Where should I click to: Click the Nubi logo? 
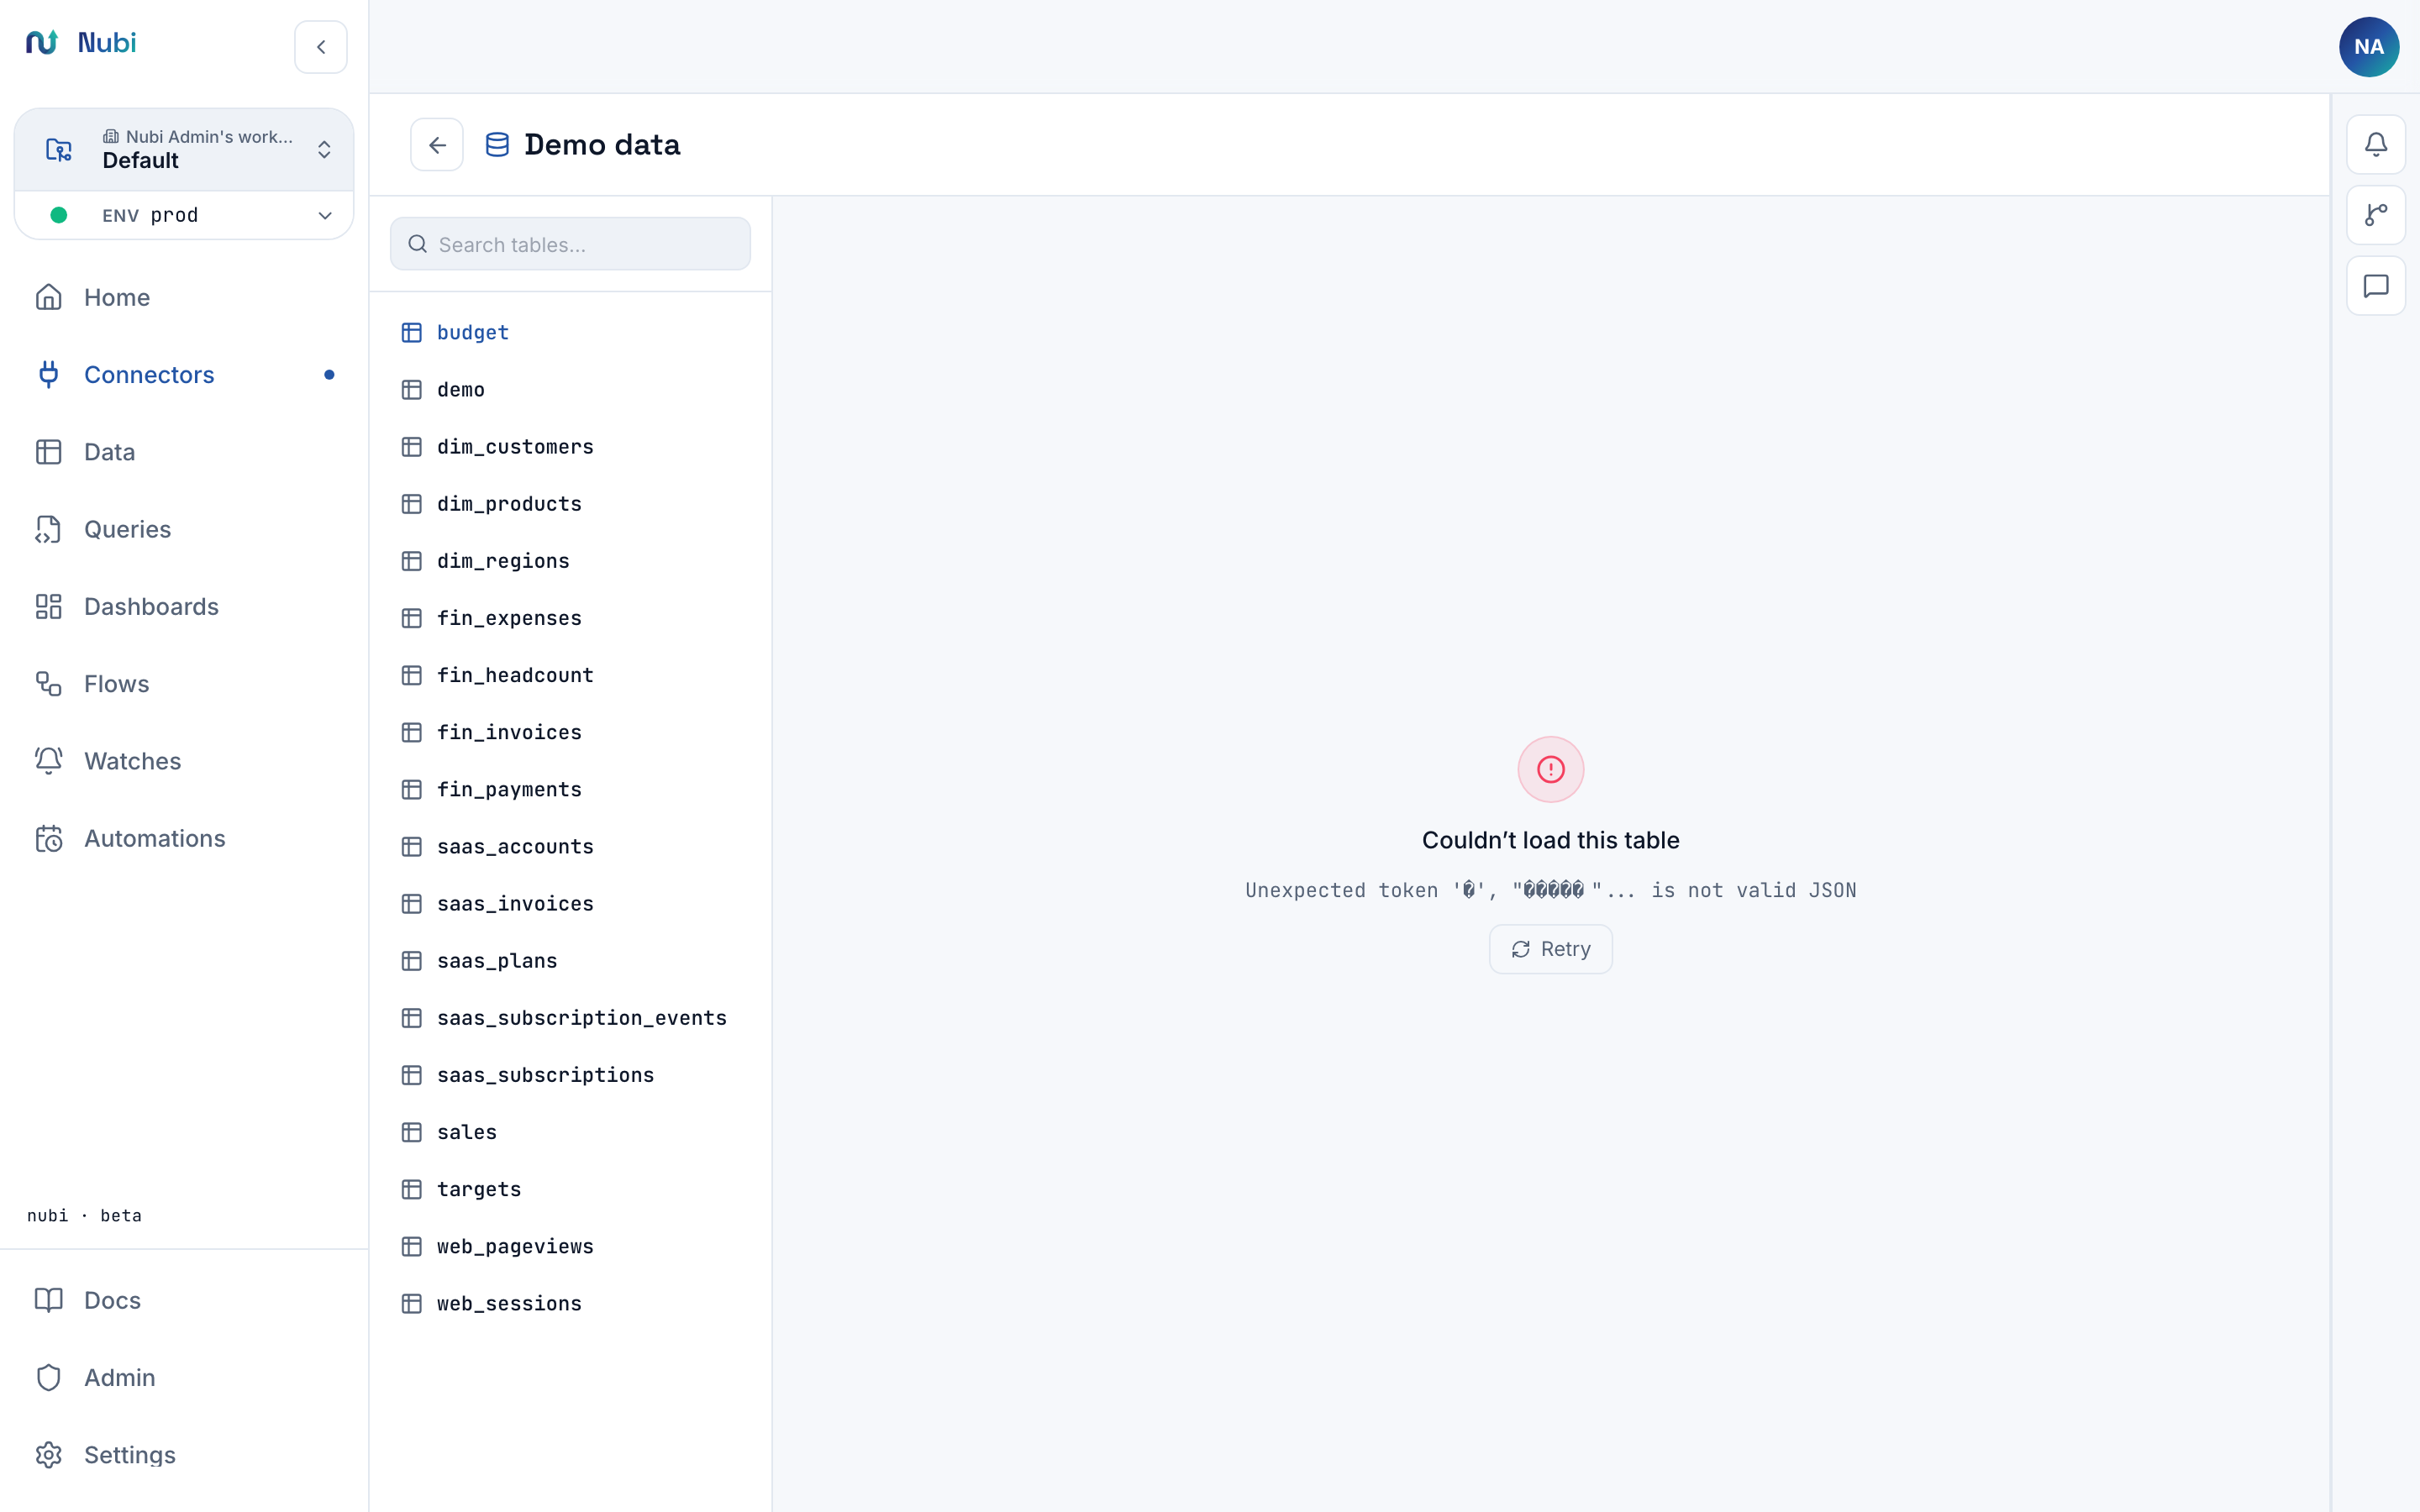(x=81, y=43)
